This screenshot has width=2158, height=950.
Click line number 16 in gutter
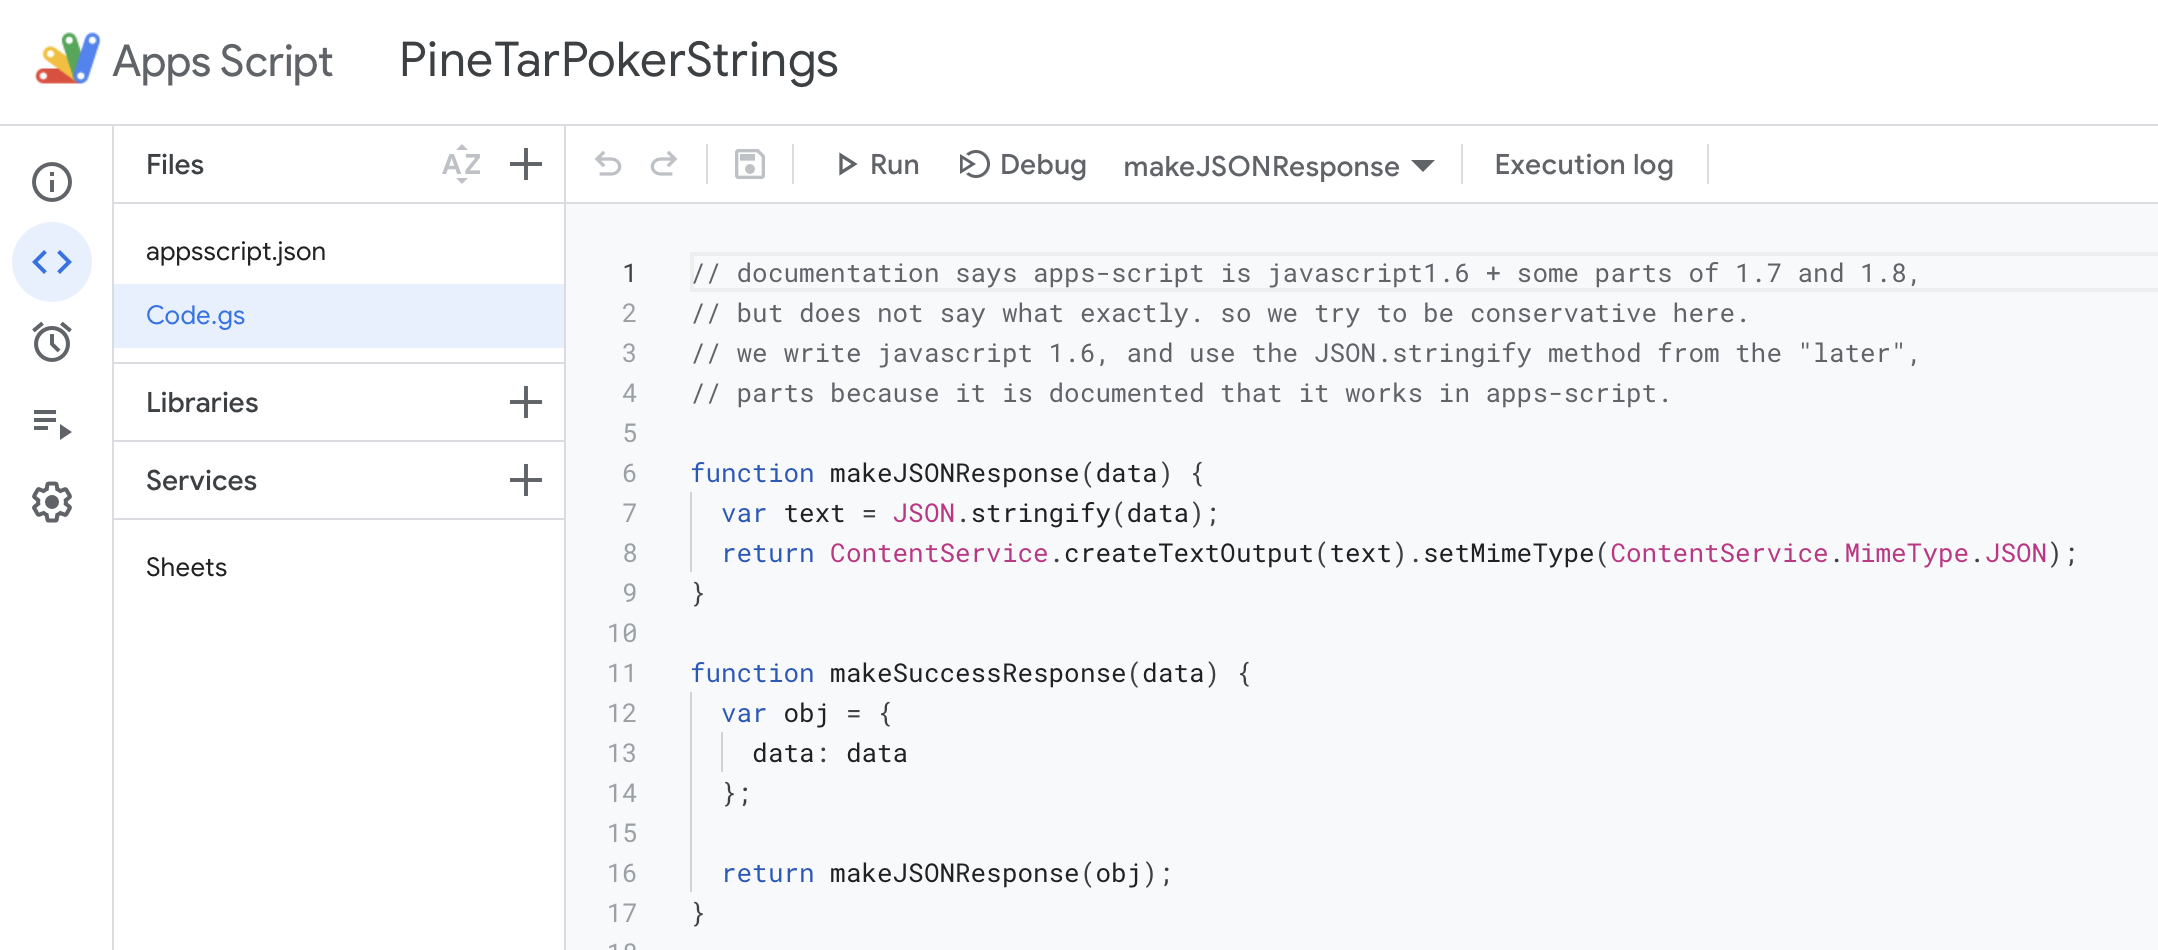coord(622,873)
